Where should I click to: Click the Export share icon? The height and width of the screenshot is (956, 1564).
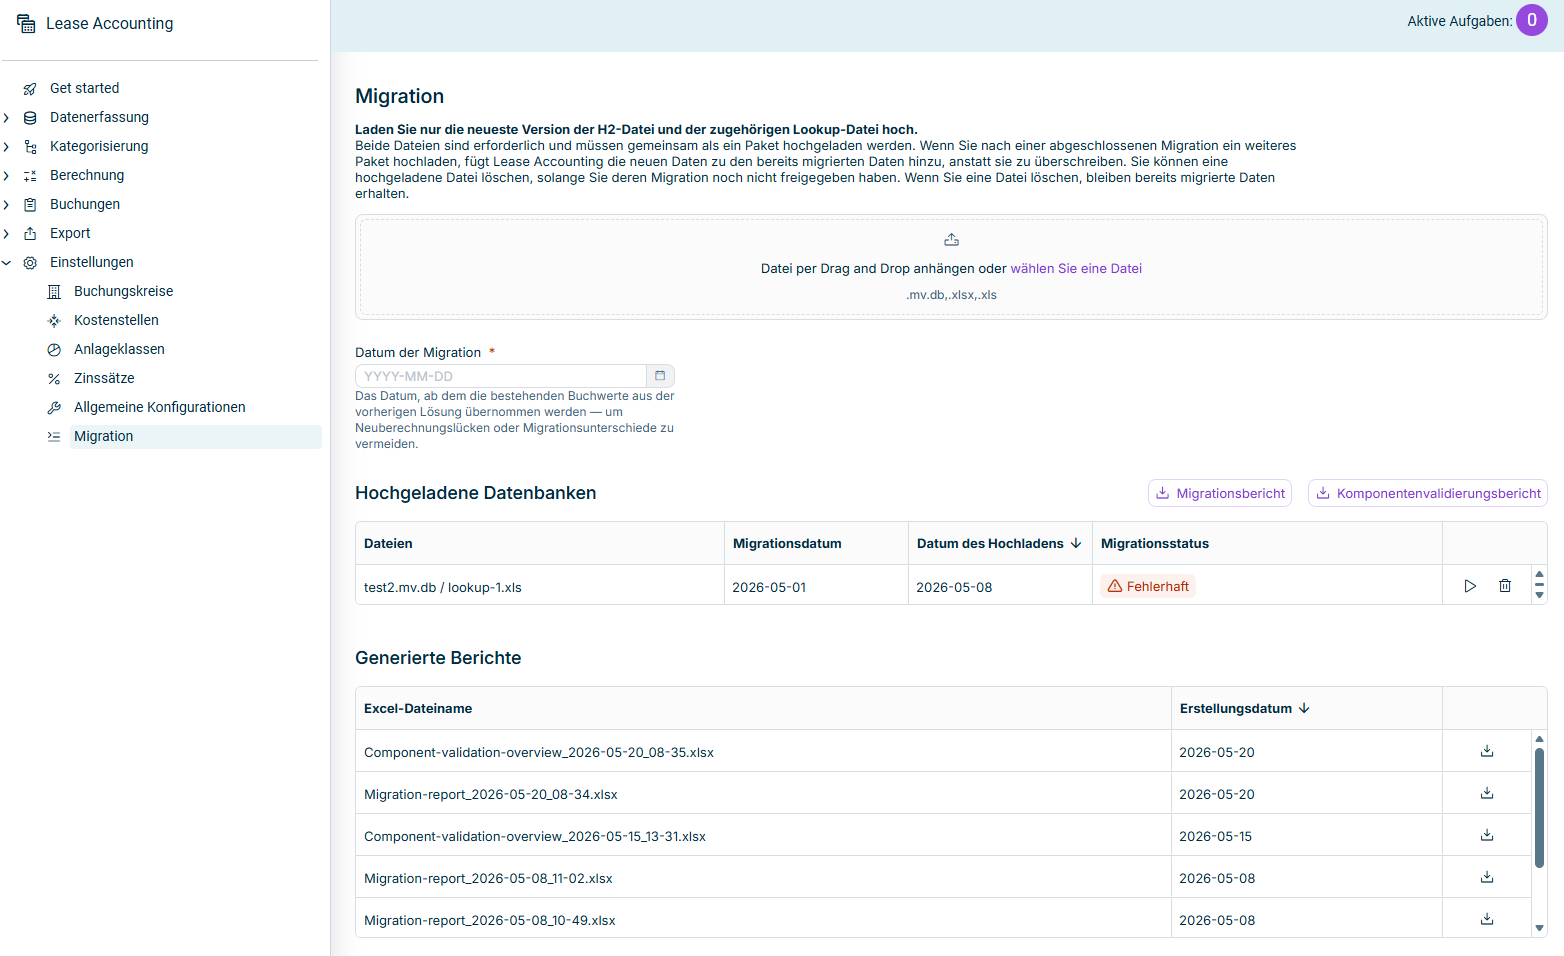30,234
